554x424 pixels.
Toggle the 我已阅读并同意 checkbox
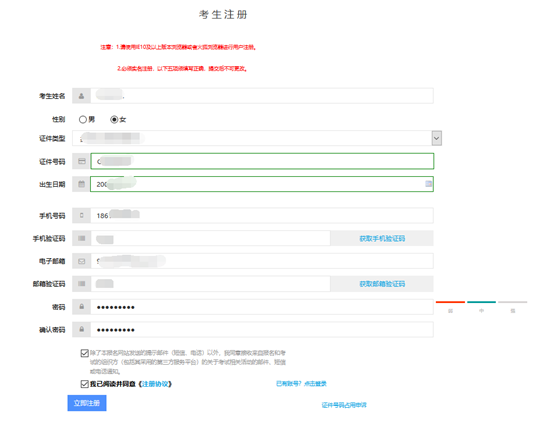84,384
